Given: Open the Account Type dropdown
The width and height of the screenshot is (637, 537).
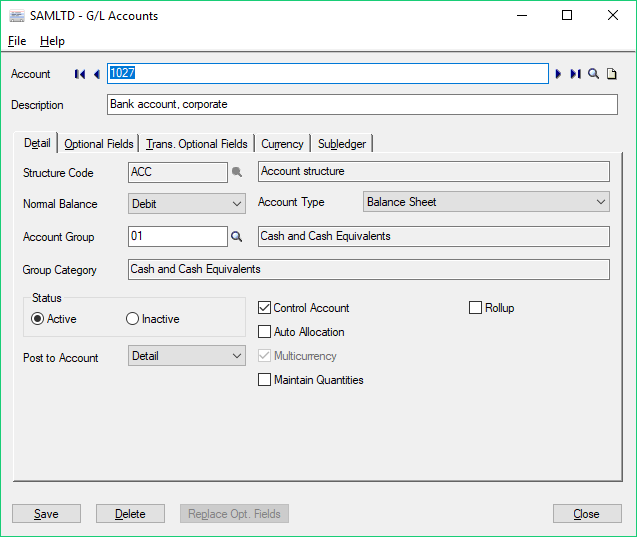Looking at the screenshot, I should (x=486, y=202).
